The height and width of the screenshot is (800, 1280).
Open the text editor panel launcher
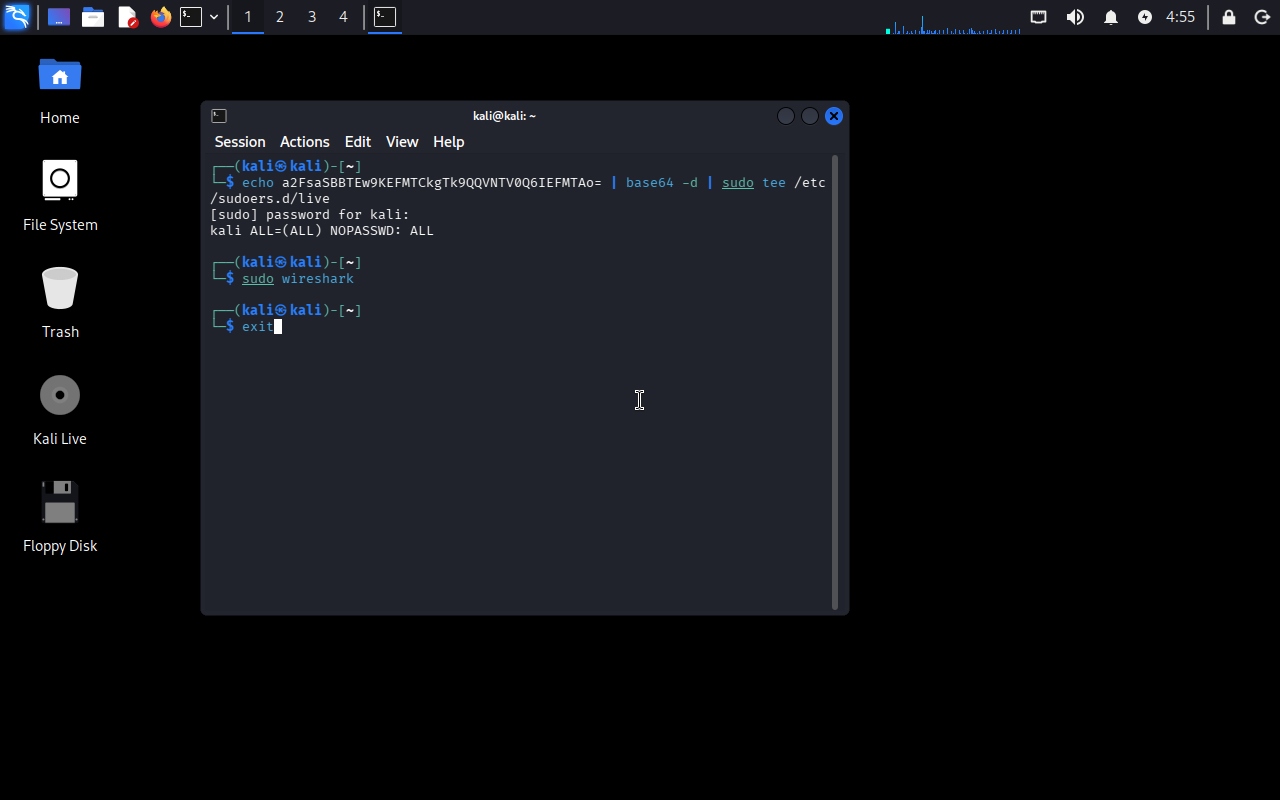(127, 17)
